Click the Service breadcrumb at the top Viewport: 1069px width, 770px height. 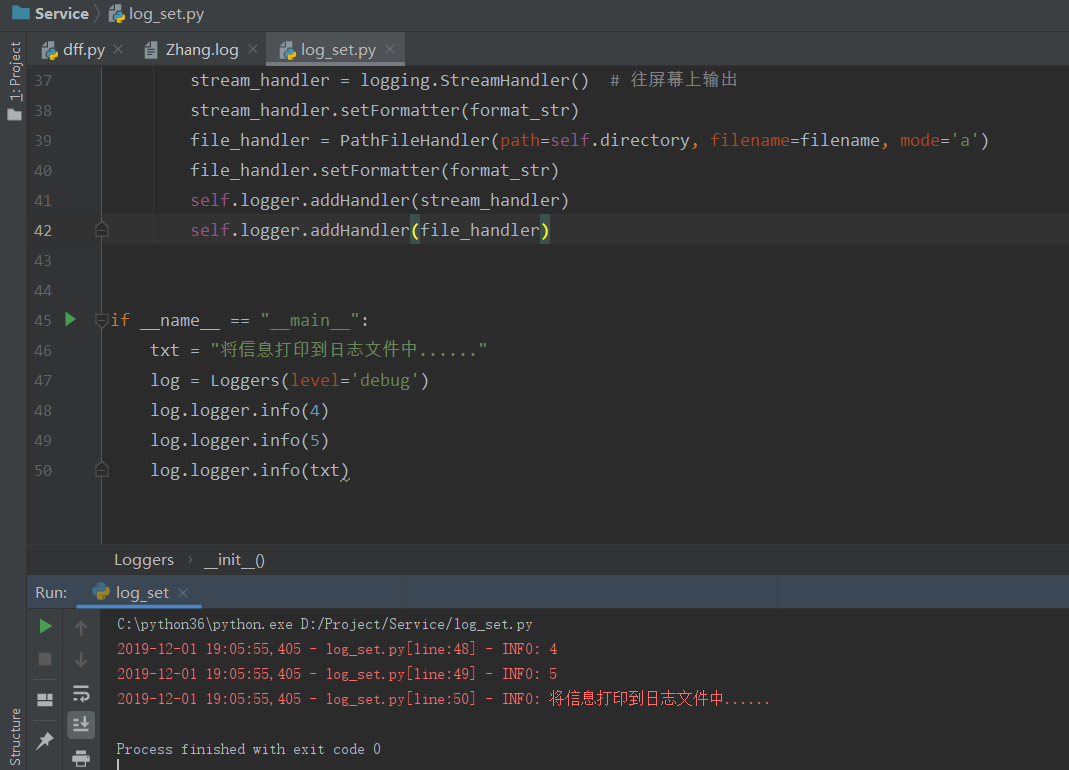(x=58, y=13)
